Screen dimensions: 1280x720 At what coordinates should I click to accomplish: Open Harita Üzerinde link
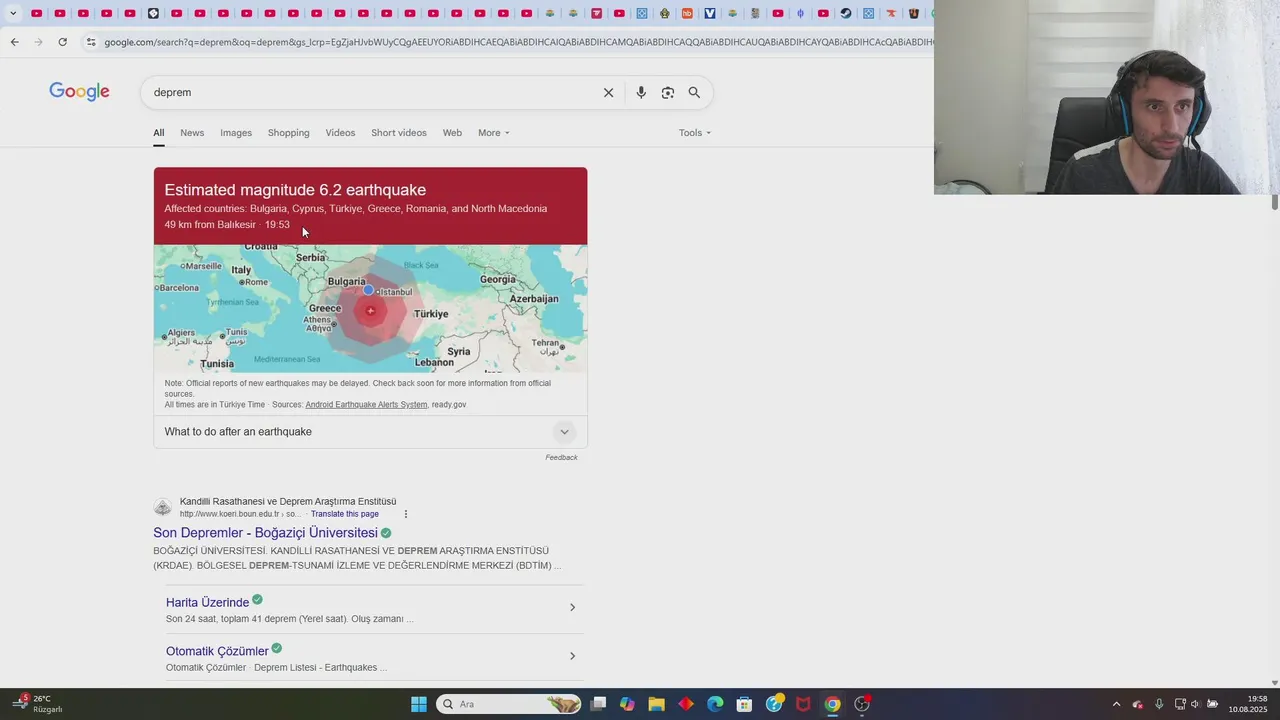coord(207,603)
